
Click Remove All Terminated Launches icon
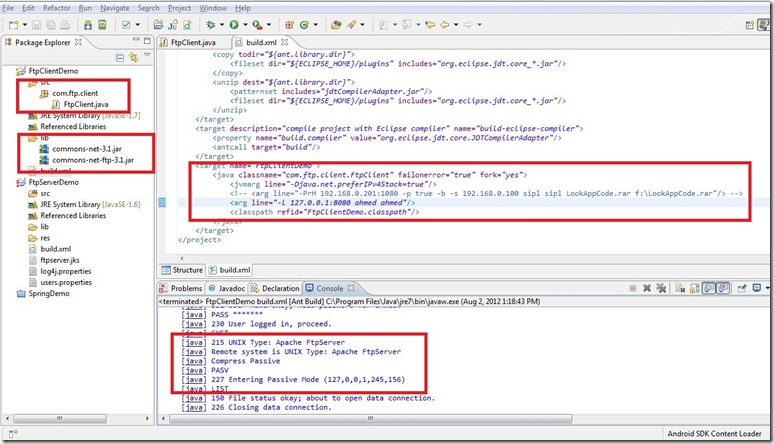tap(661, 288)
